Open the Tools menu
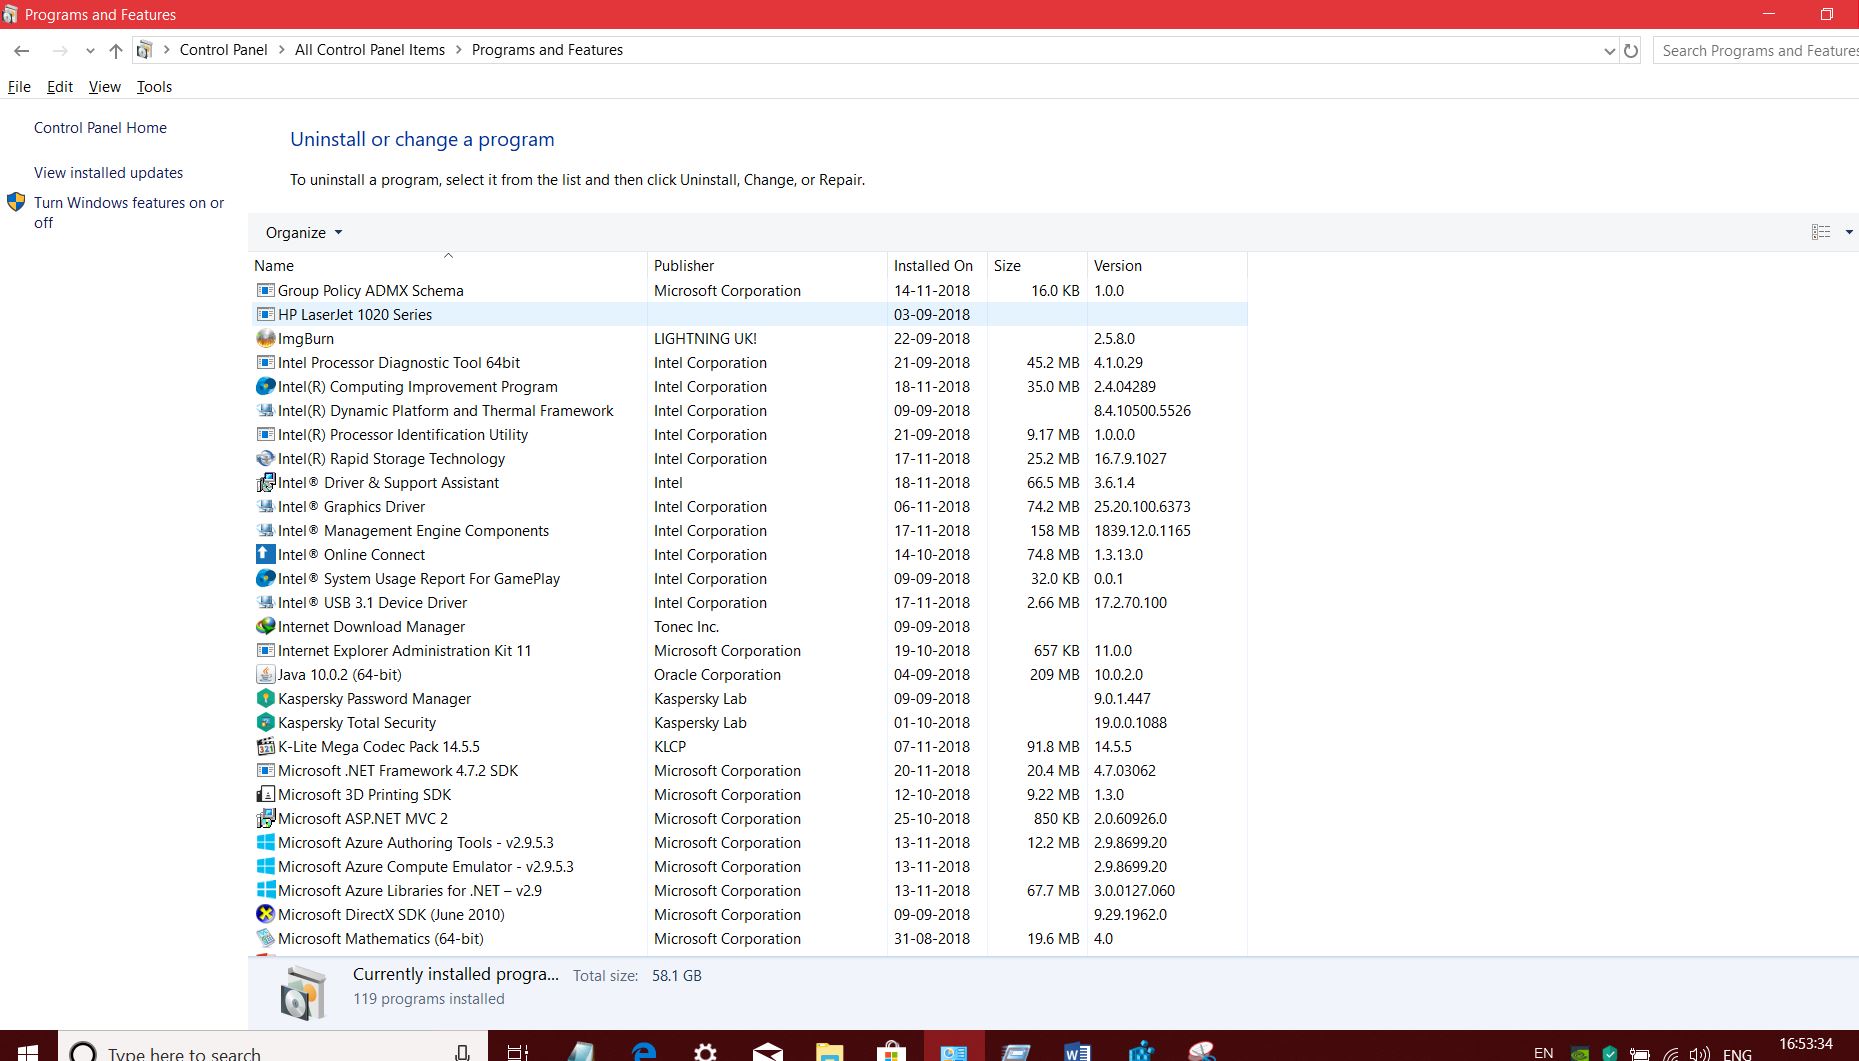This screenshot has width=1859, height=1061. (x=155, y=87)
